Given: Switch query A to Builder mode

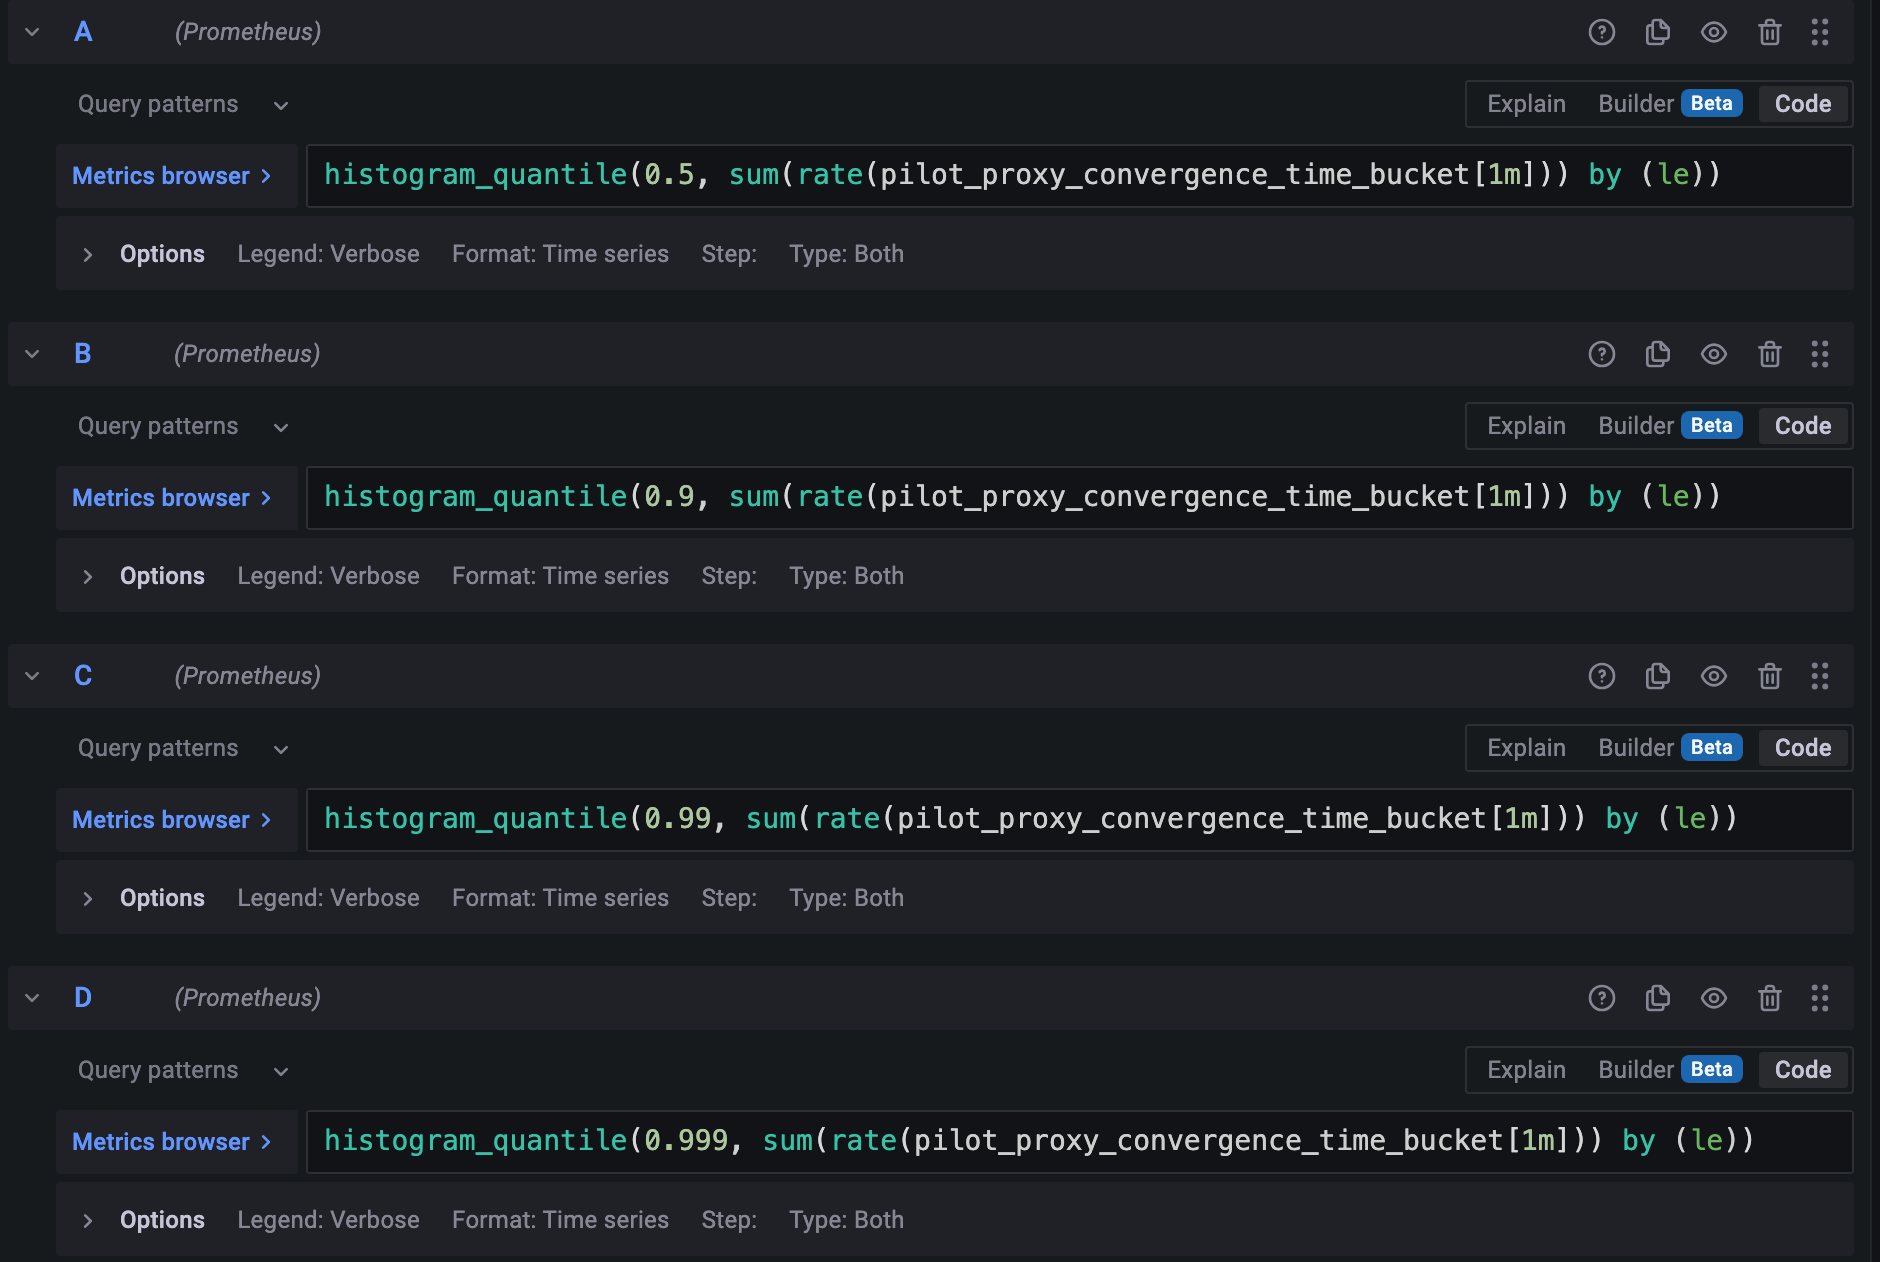Looking at the screenshot, I should click(1669, 104).
